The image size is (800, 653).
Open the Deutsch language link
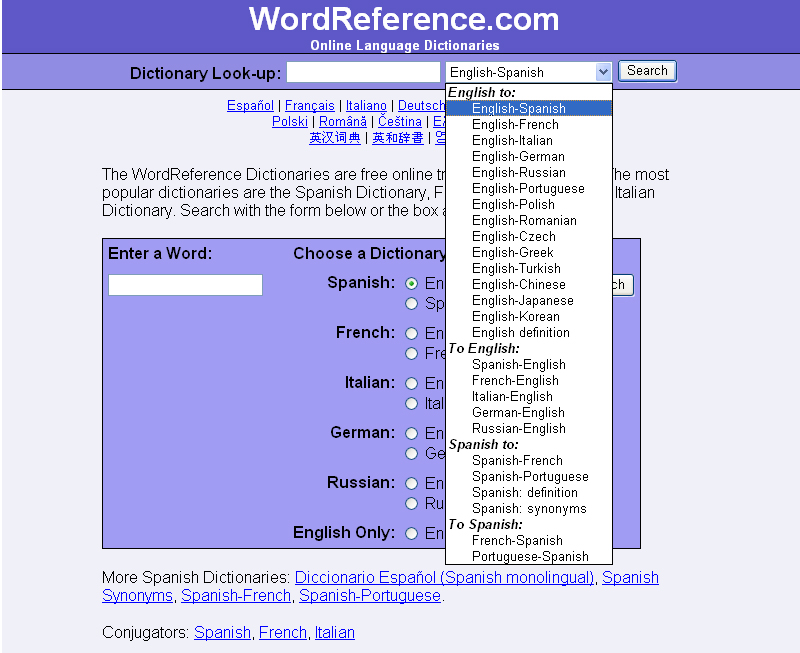point(421,106)
